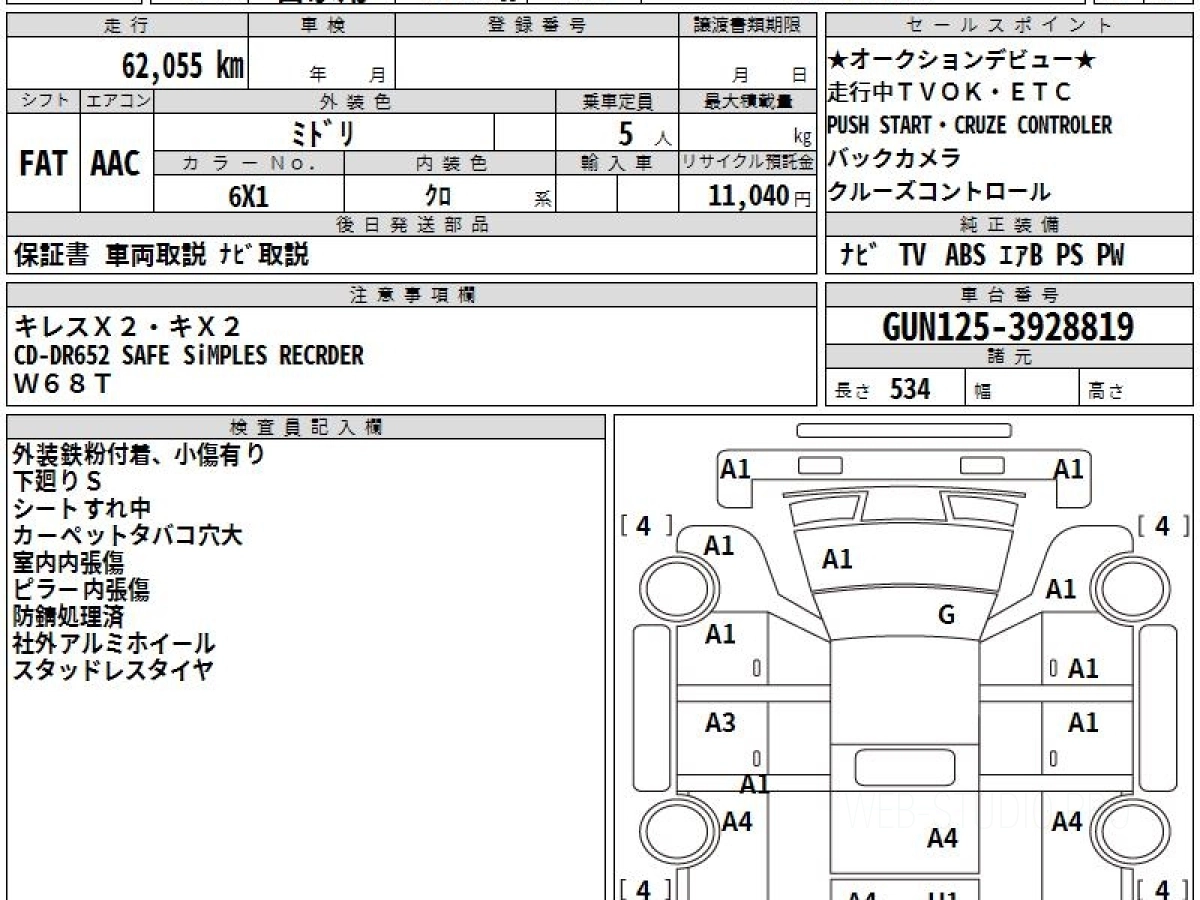Click the 内装色 header
This screenshot has height=900, width=1200.
[450, 163]
